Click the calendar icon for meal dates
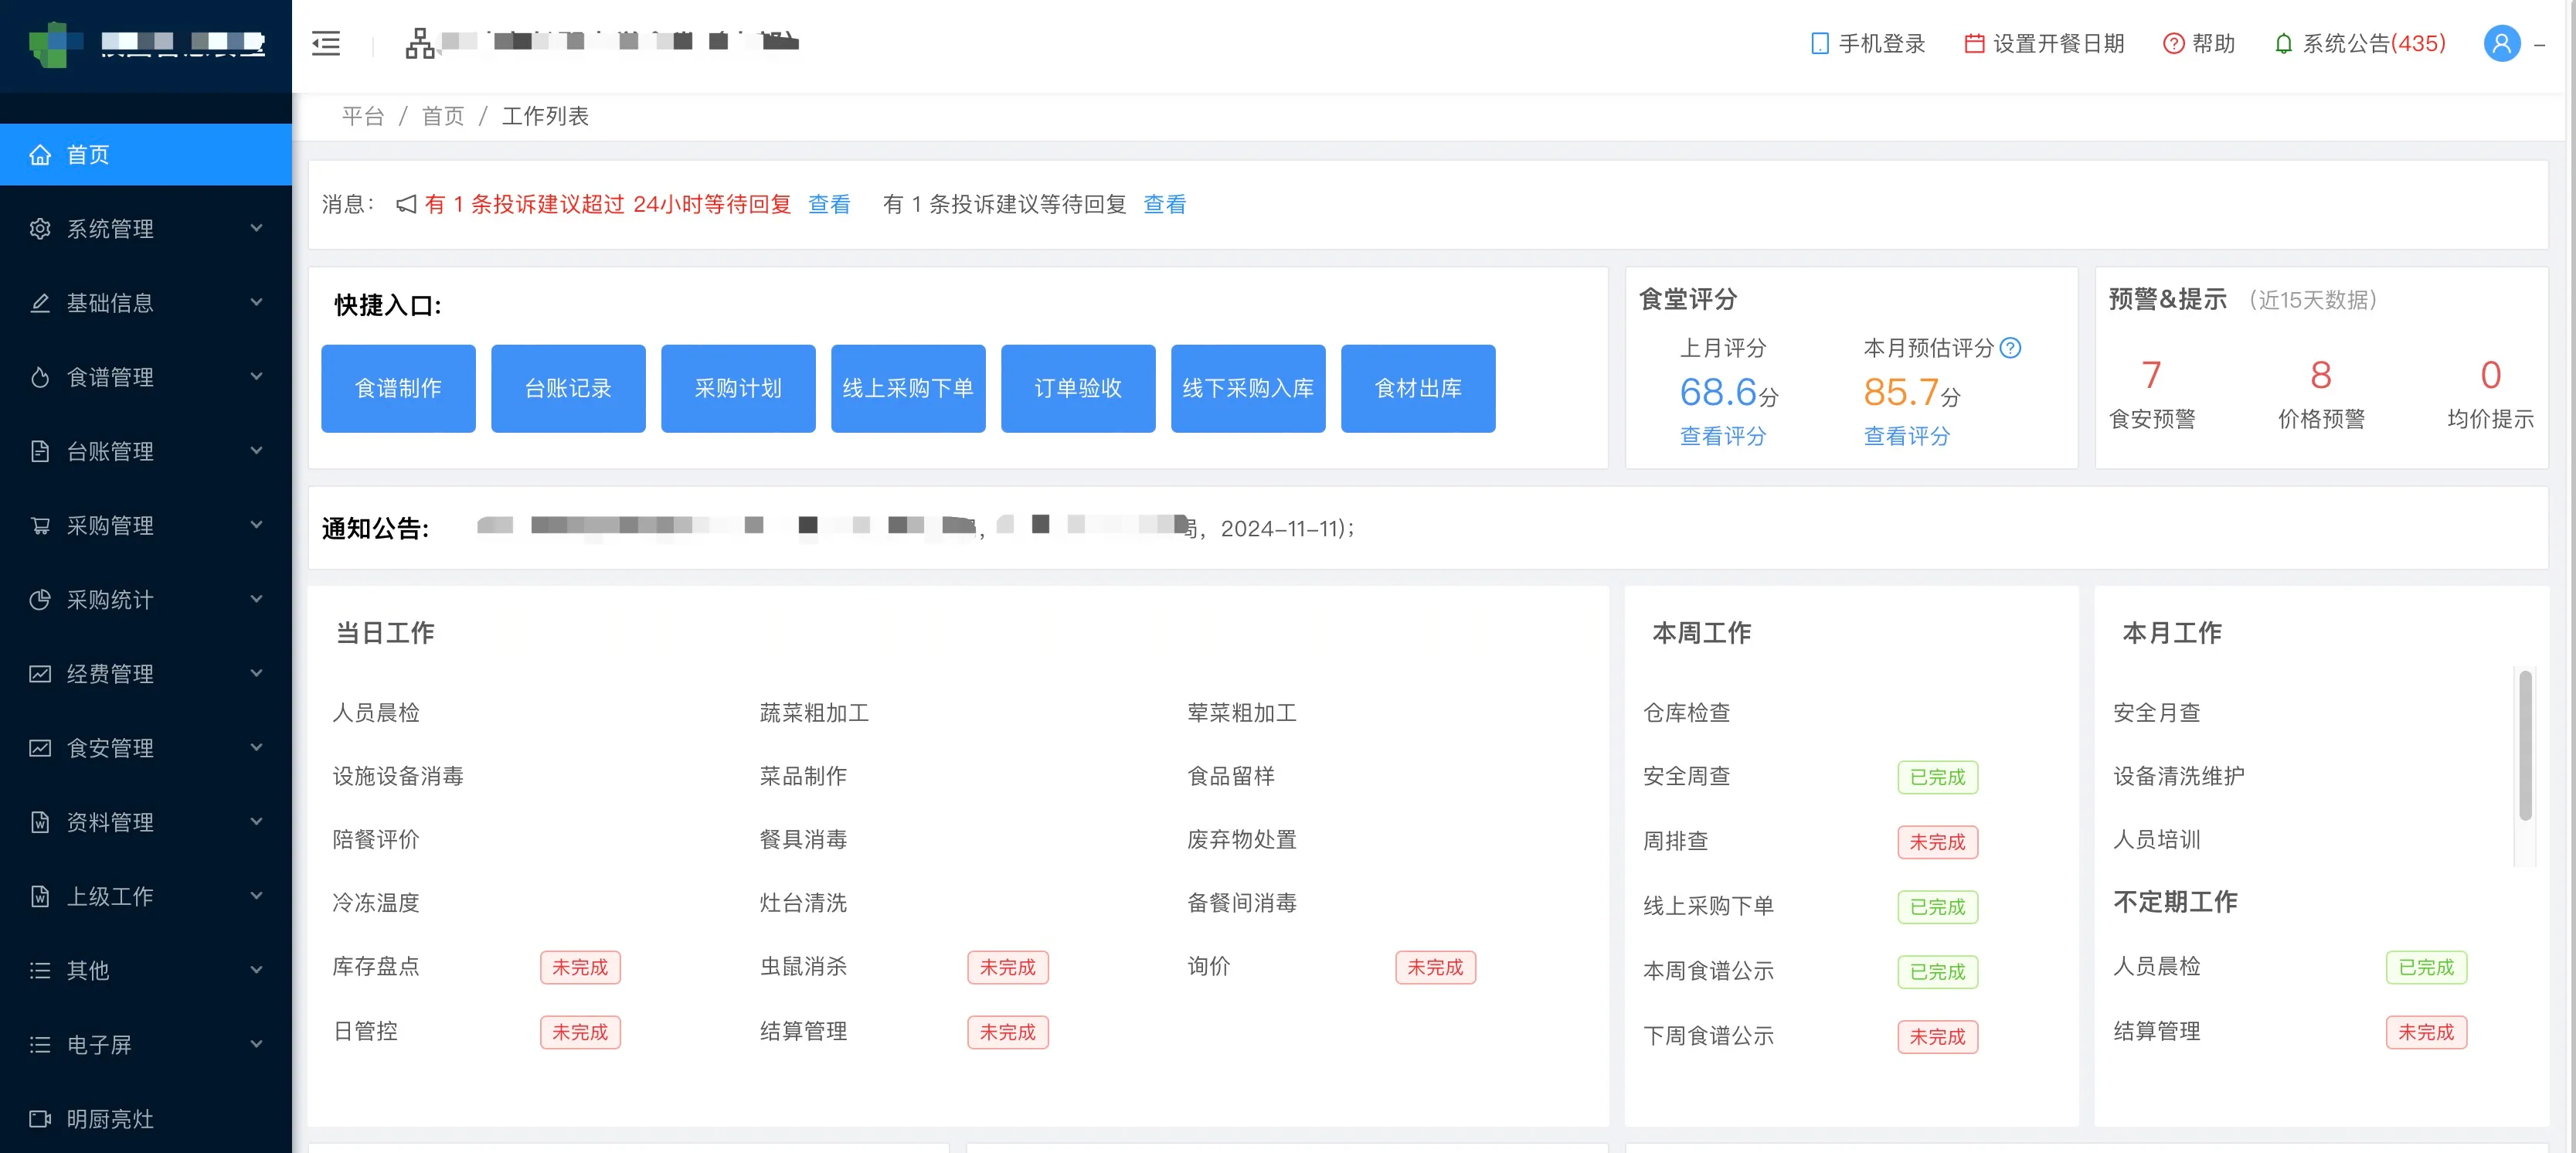The image size is (2576, 1153). tap(1974, 43)
